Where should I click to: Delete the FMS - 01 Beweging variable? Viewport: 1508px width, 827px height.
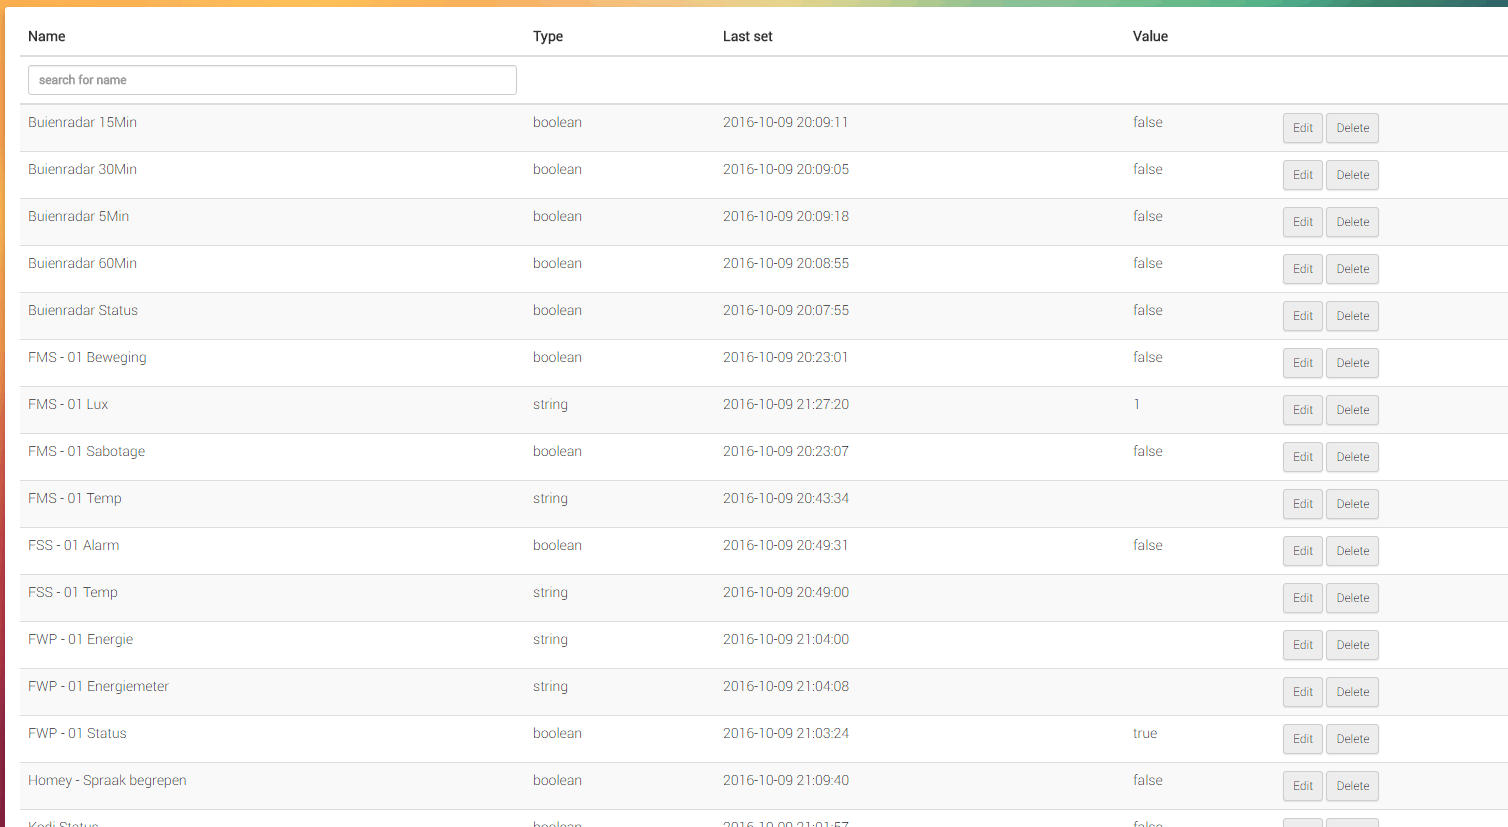[x=1353, y=363]
